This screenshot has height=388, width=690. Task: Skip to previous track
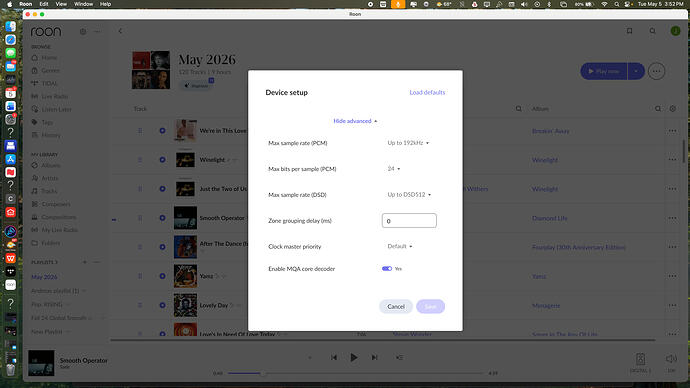[x=334, y=358]
